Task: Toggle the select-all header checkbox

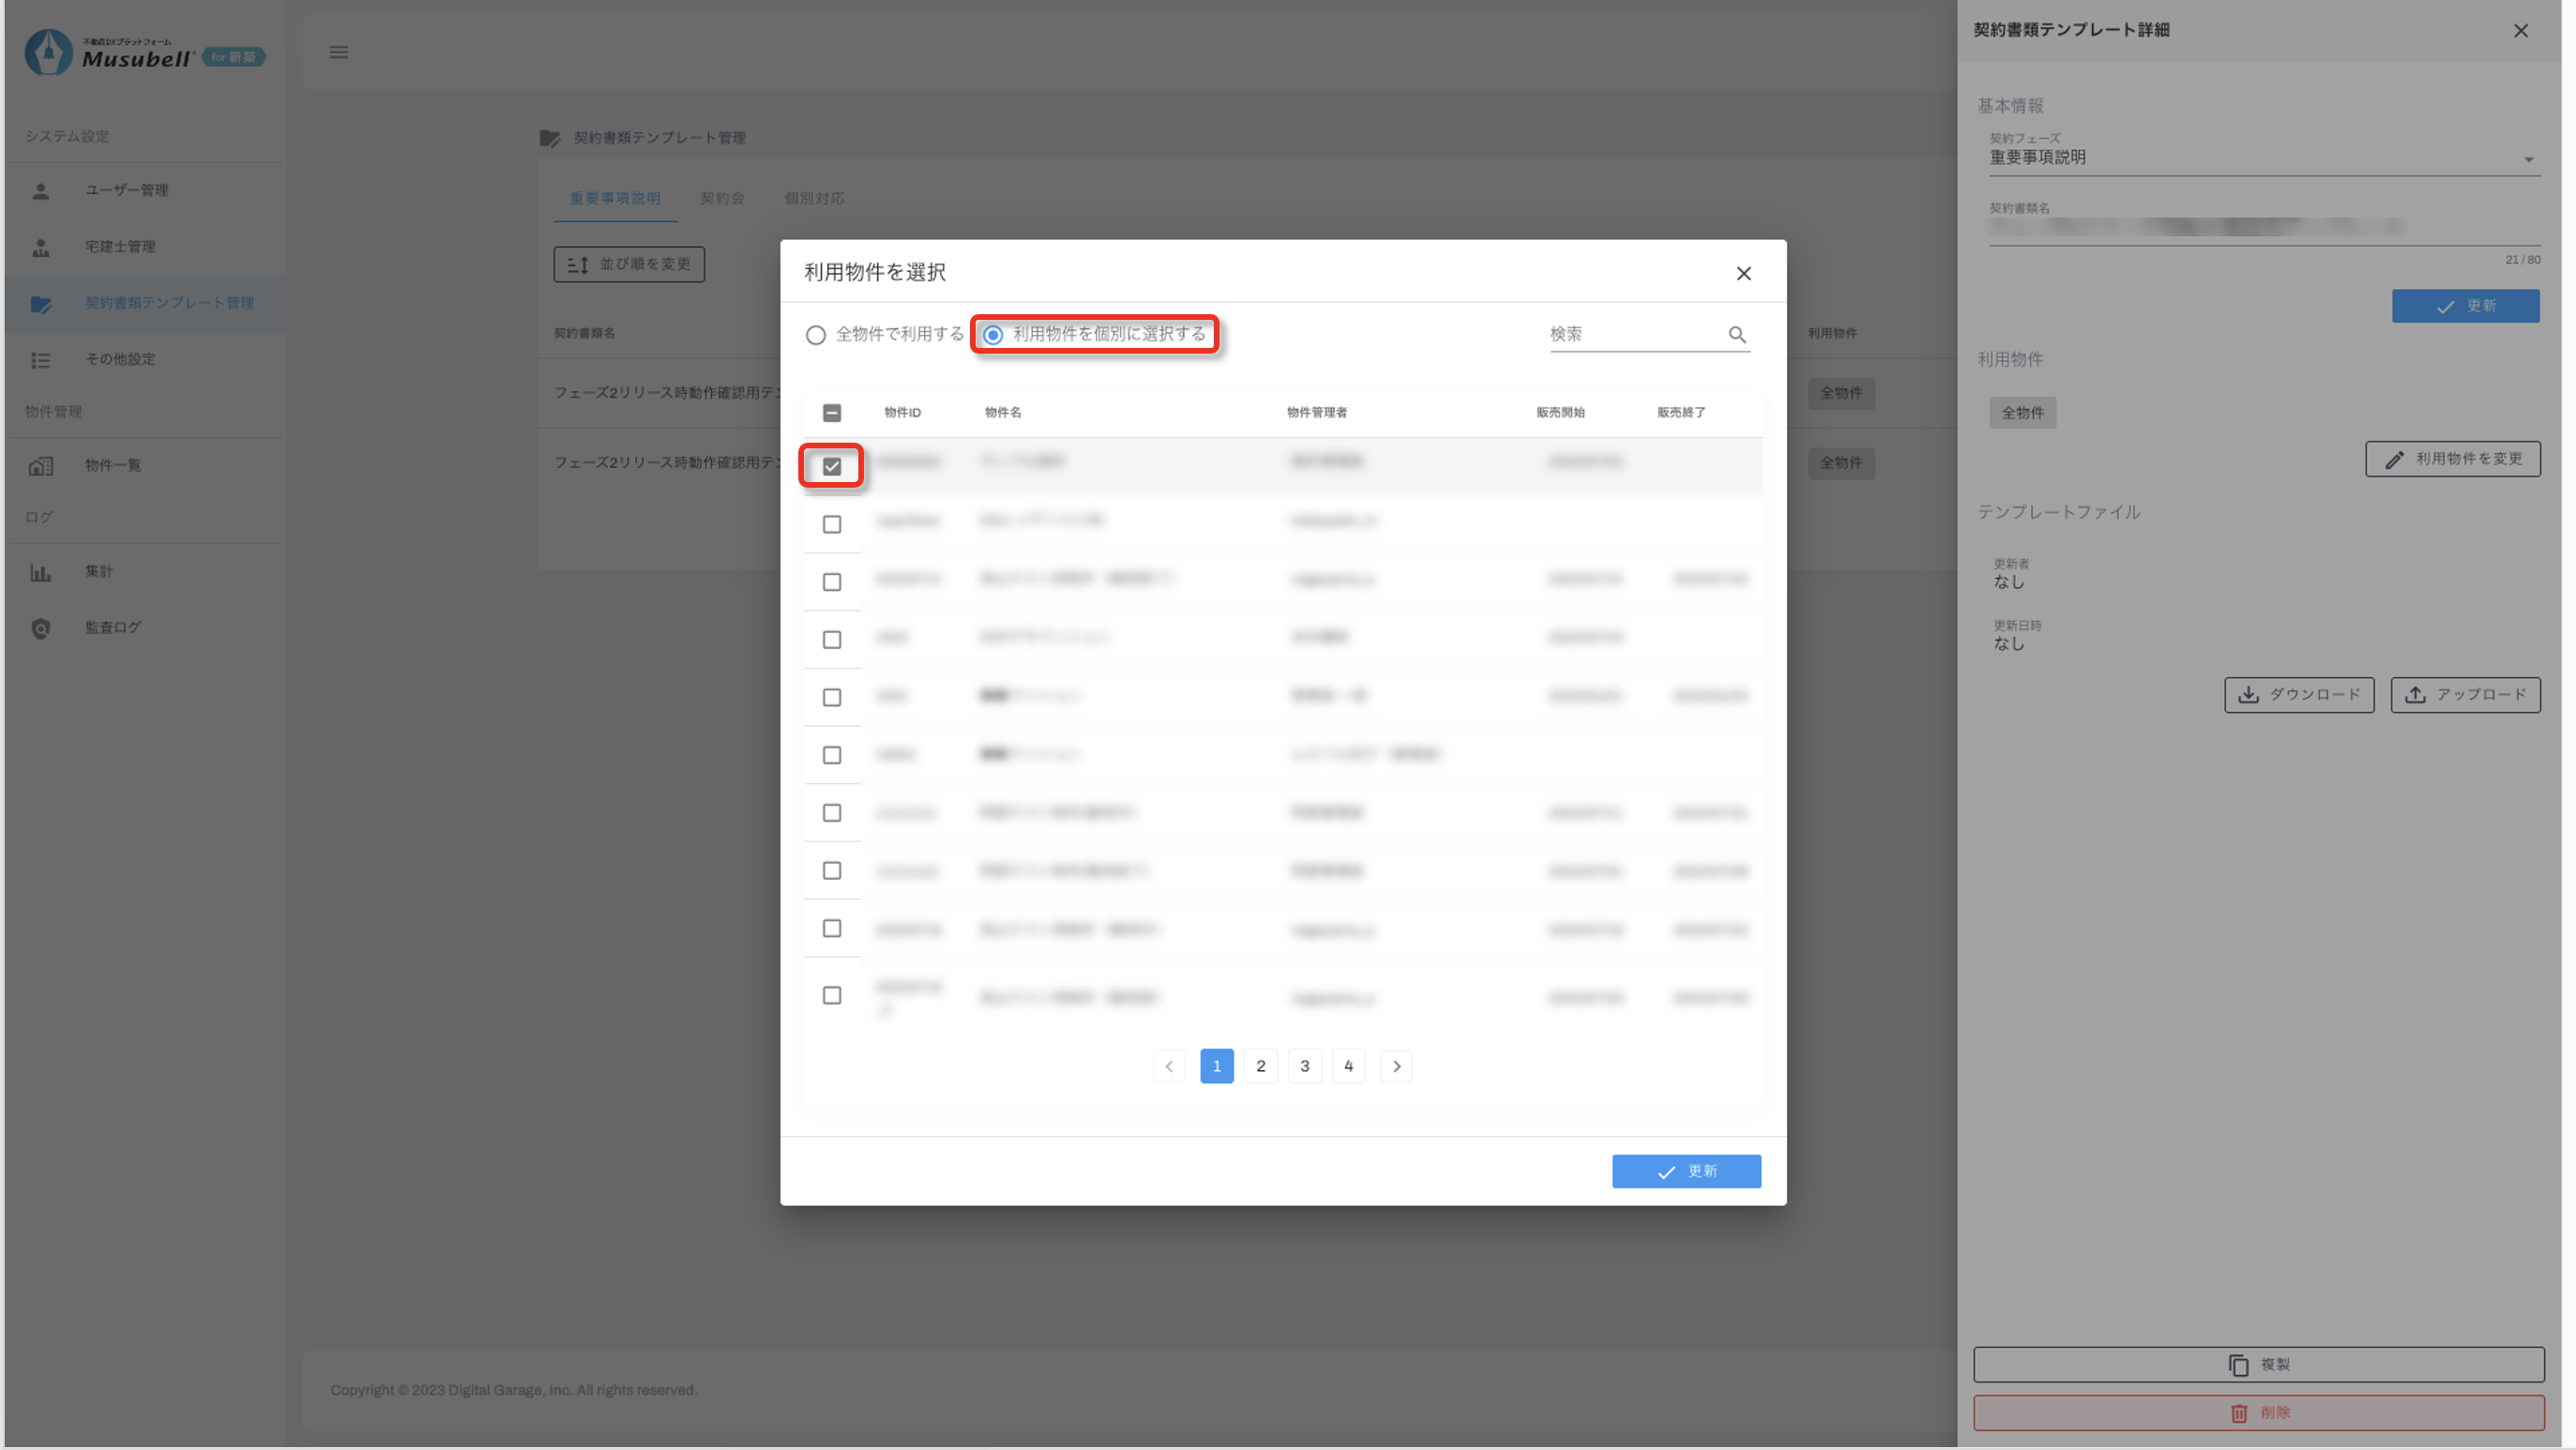Action: pos(832,413)
